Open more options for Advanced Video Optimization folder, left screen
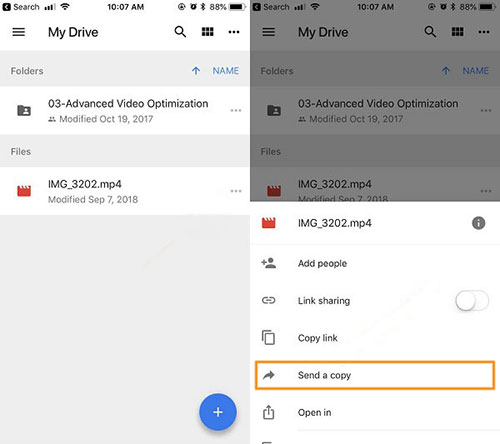500x444 pixels. [x=236, y=110]
